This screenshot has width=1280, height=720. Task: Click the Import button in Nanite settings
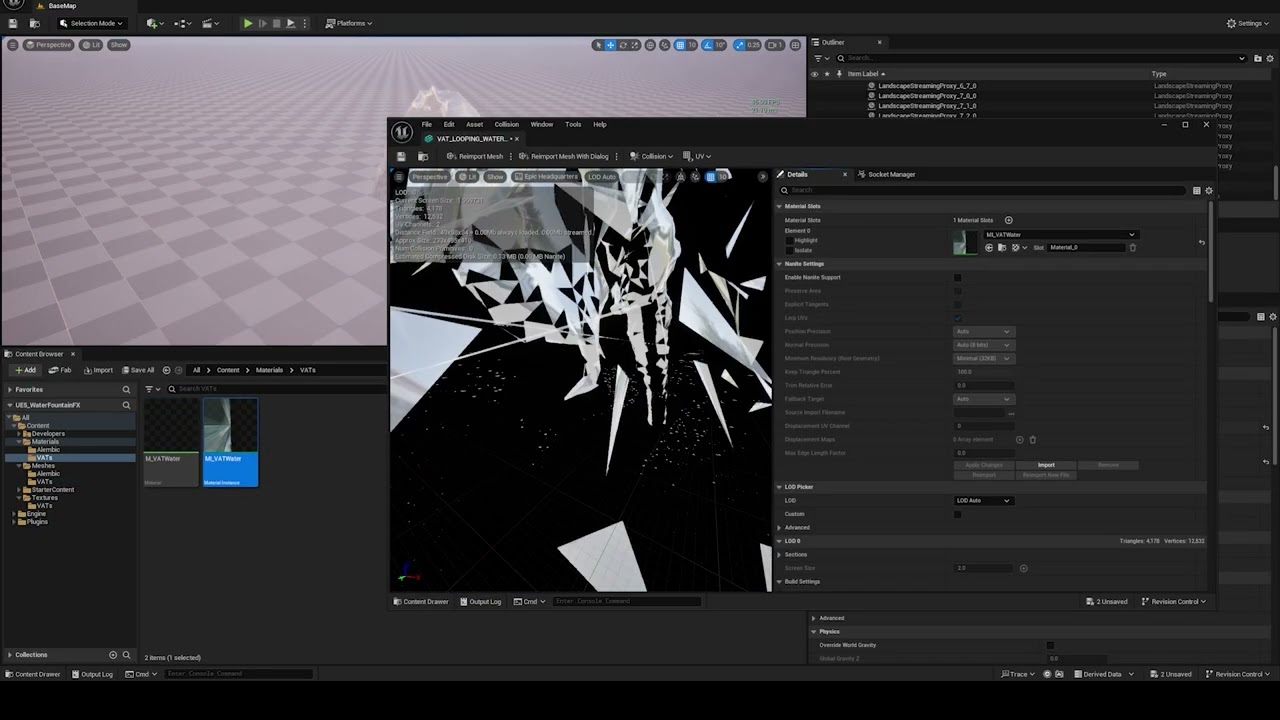coord(1046,465)
